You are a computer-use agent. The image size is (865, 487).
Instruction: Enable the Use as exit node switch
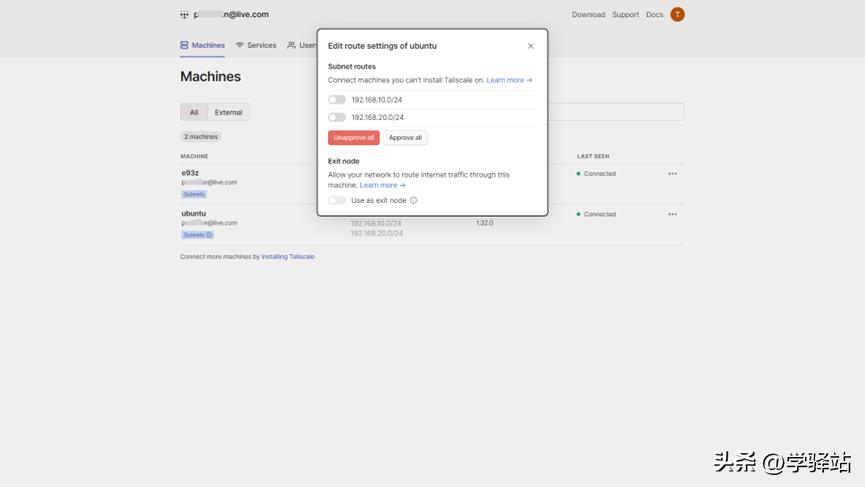pos(337,200)
